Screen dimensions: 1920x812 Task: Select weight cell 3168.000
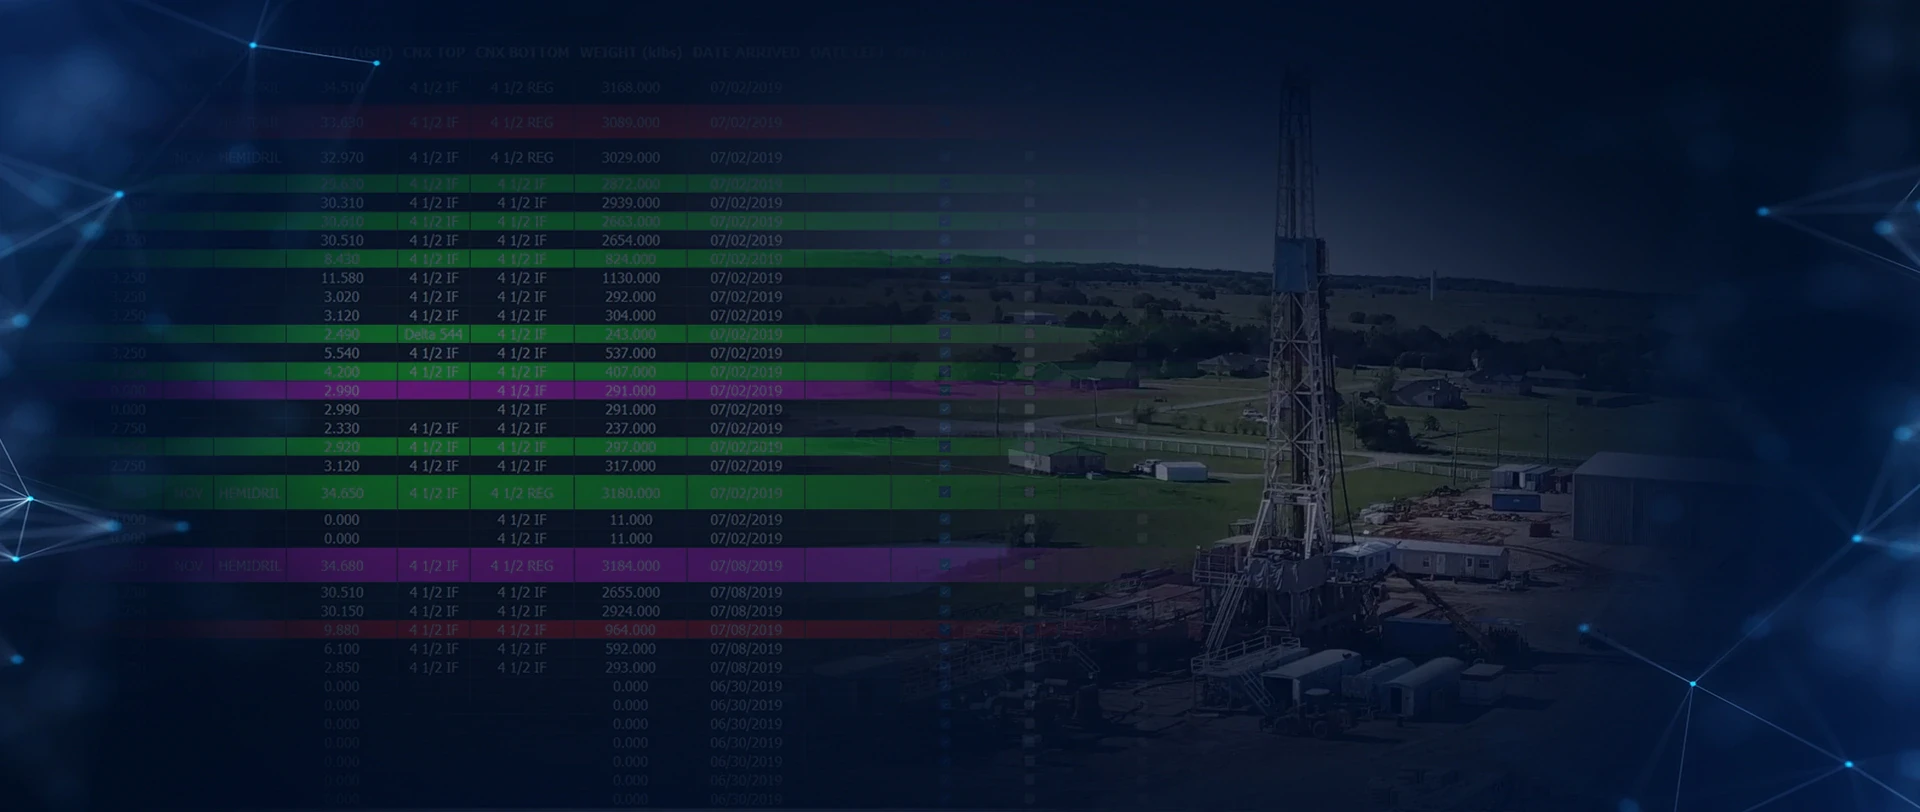(x=630, y=88)
